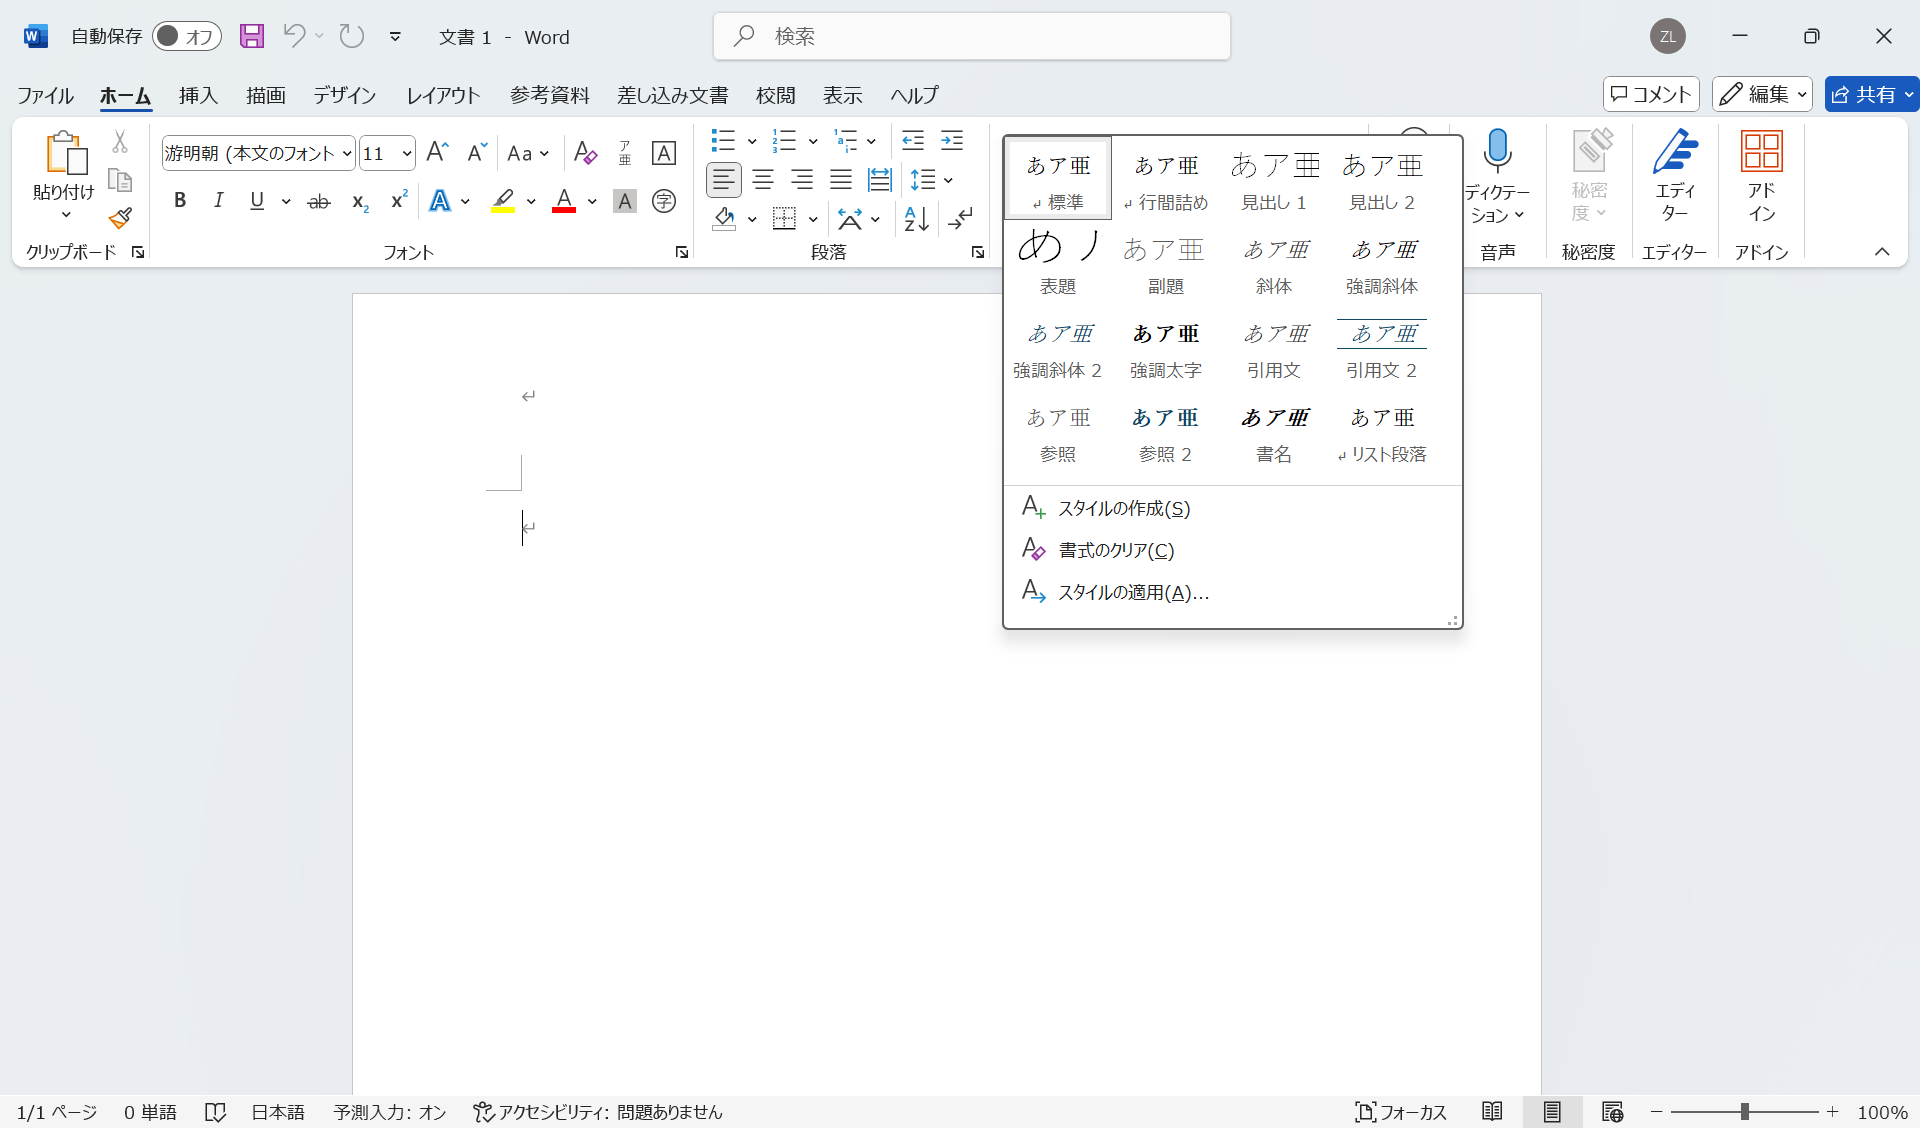Open the font name dropdown
Image resolution: width=1920 pixels, height=1128 pixels.
point(345,153)
